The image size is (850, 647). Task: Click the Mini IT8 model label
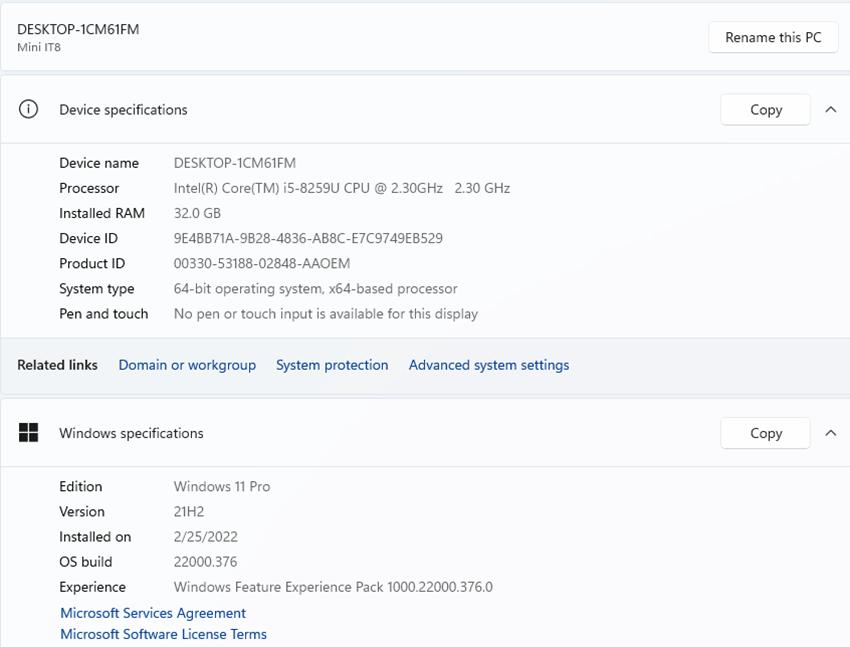[x=39, y=47]
